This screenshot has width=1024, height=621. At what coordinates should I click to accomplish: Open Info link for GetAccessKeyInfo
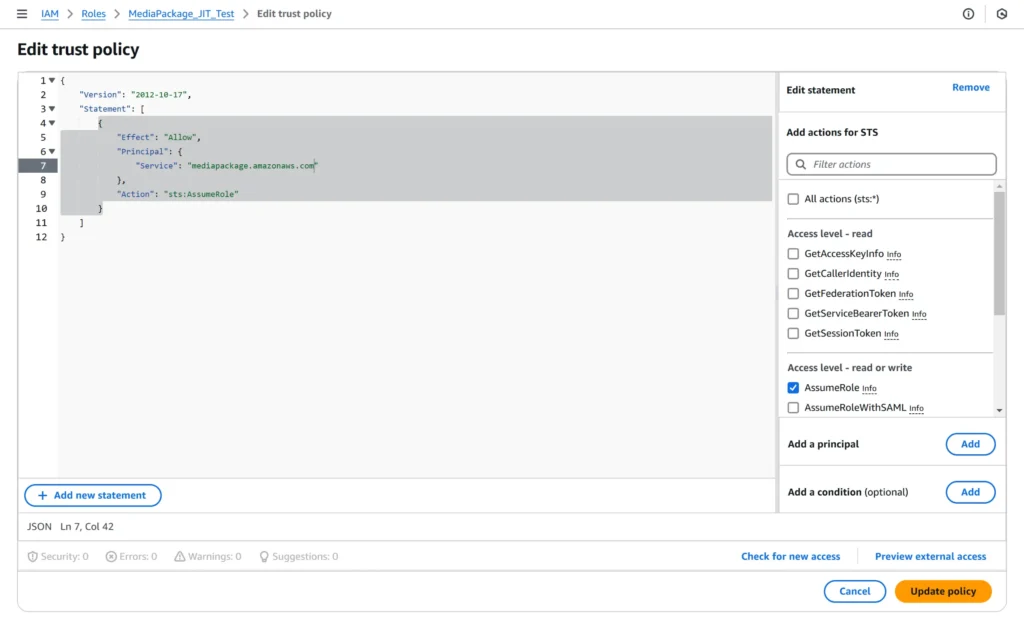[894, 255]
